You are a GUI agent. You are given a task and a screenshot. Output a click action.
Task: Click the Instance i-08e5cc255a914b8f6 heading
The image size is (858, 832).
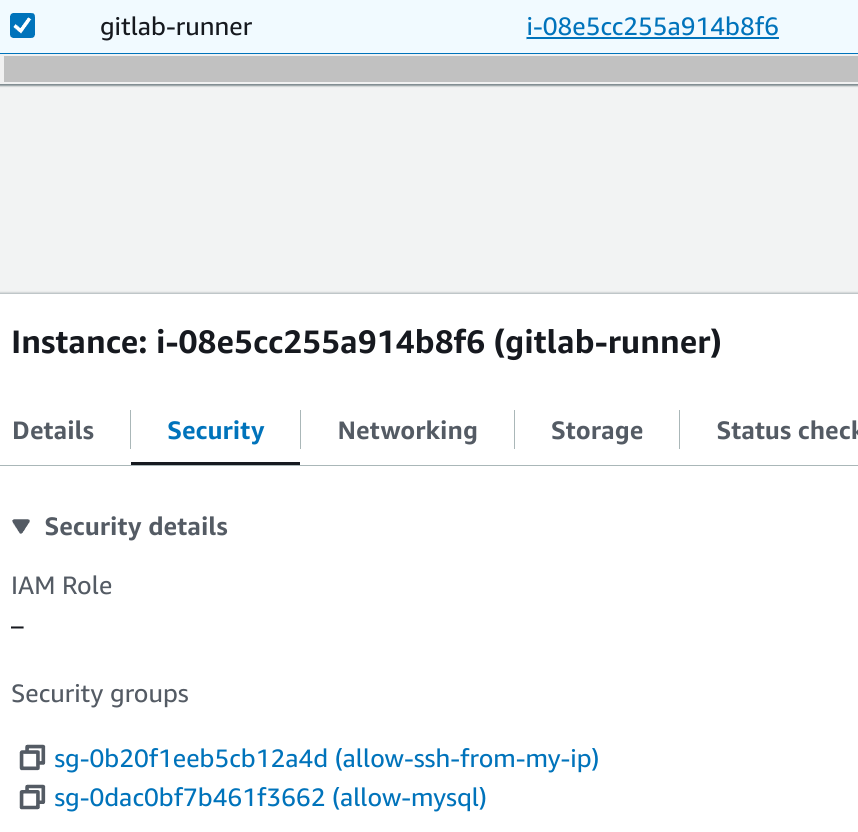tap(366, 343)
